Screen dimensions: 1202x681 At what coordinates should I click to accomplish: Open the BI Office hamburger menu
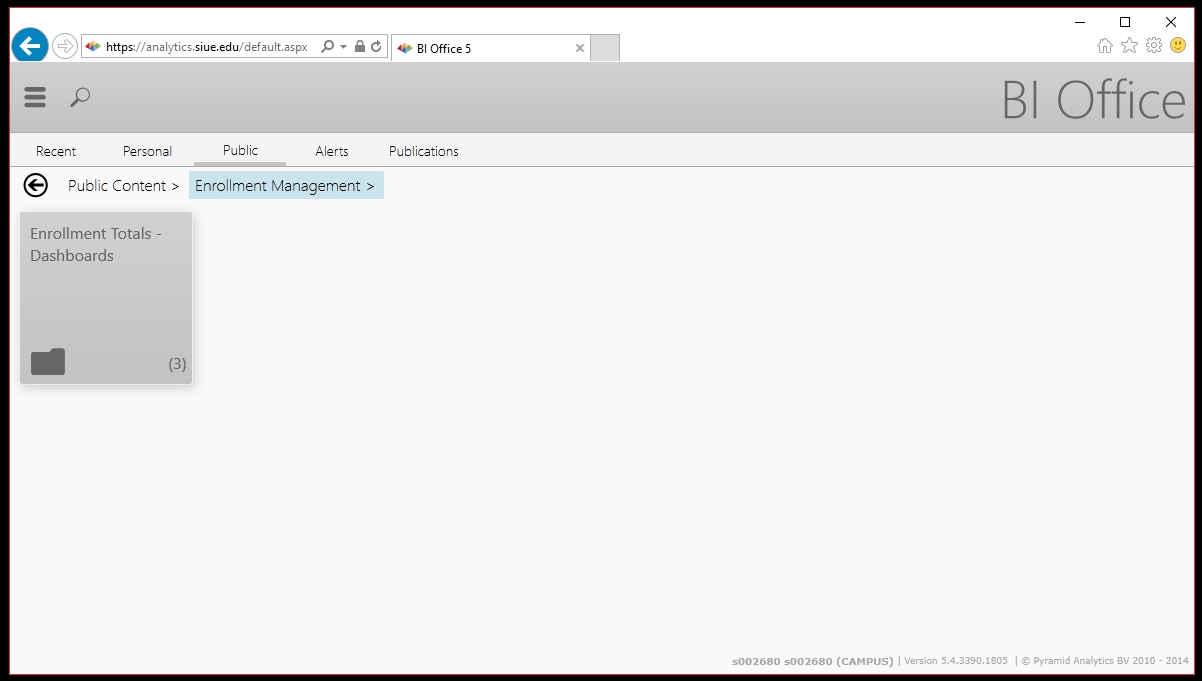click(x=35, y=97)
